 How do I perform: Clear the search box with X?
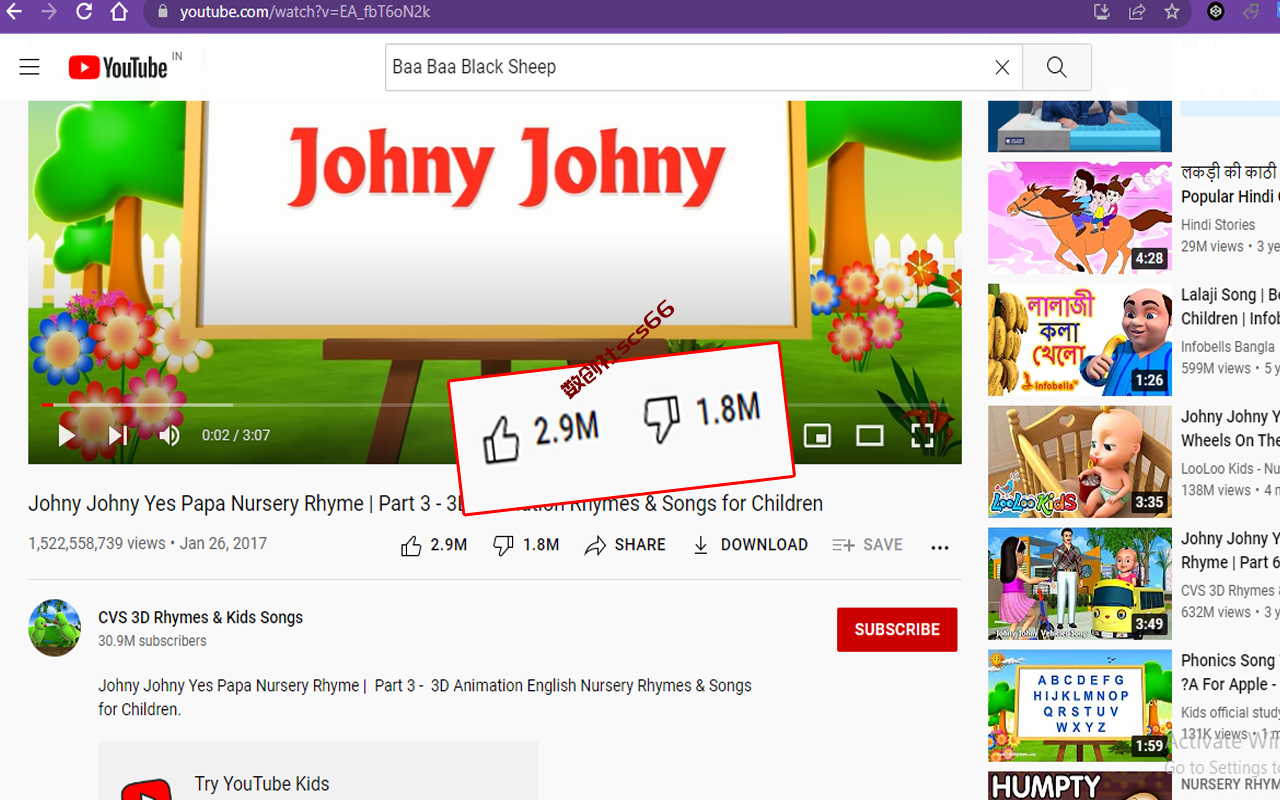[1001, 67]
